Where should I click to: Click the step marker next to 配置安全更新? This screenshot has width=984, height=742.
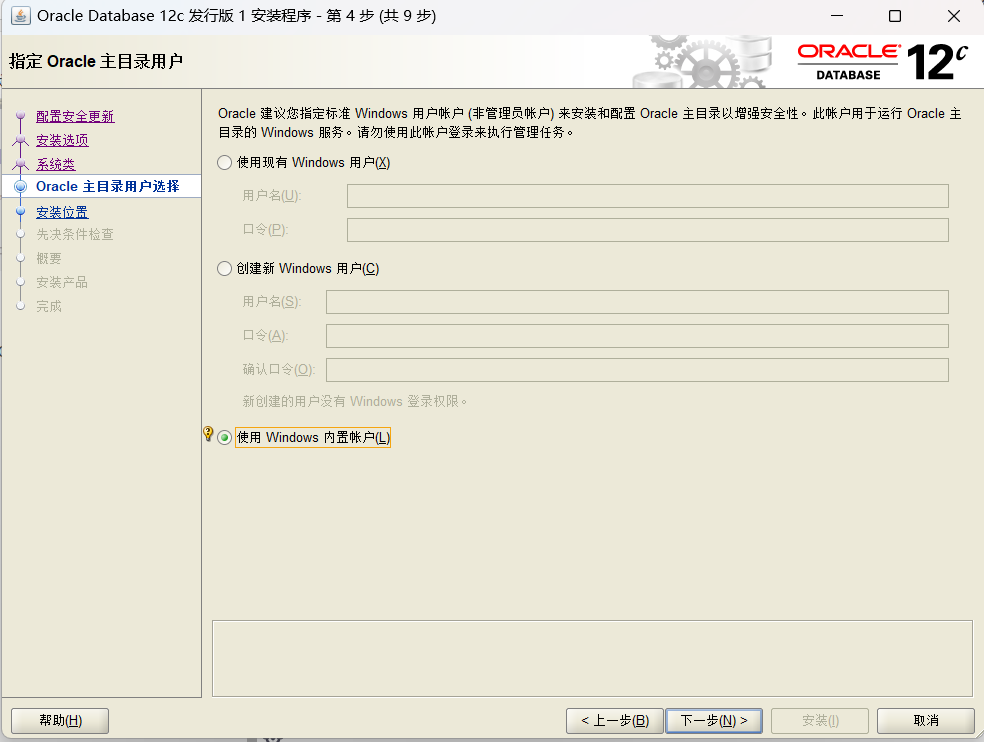[21, 116]
